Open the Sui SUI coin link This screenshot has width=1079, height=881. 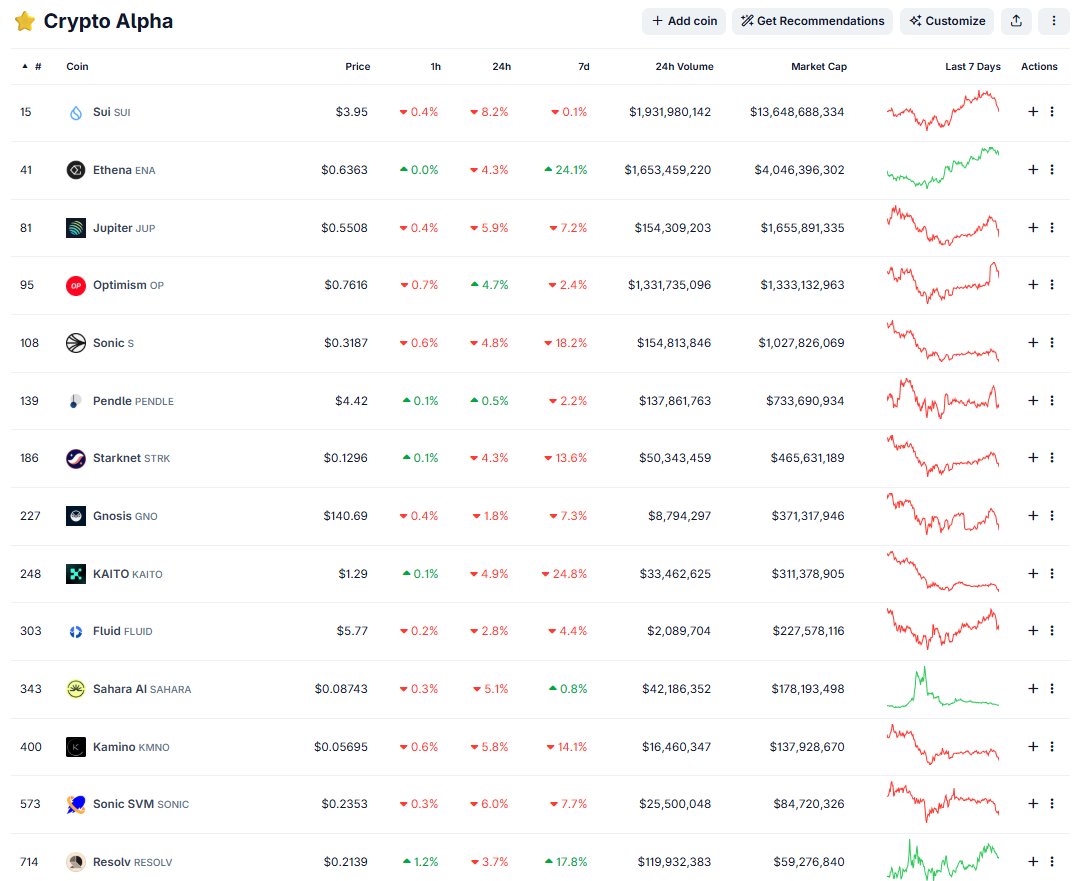pos(111,112)
